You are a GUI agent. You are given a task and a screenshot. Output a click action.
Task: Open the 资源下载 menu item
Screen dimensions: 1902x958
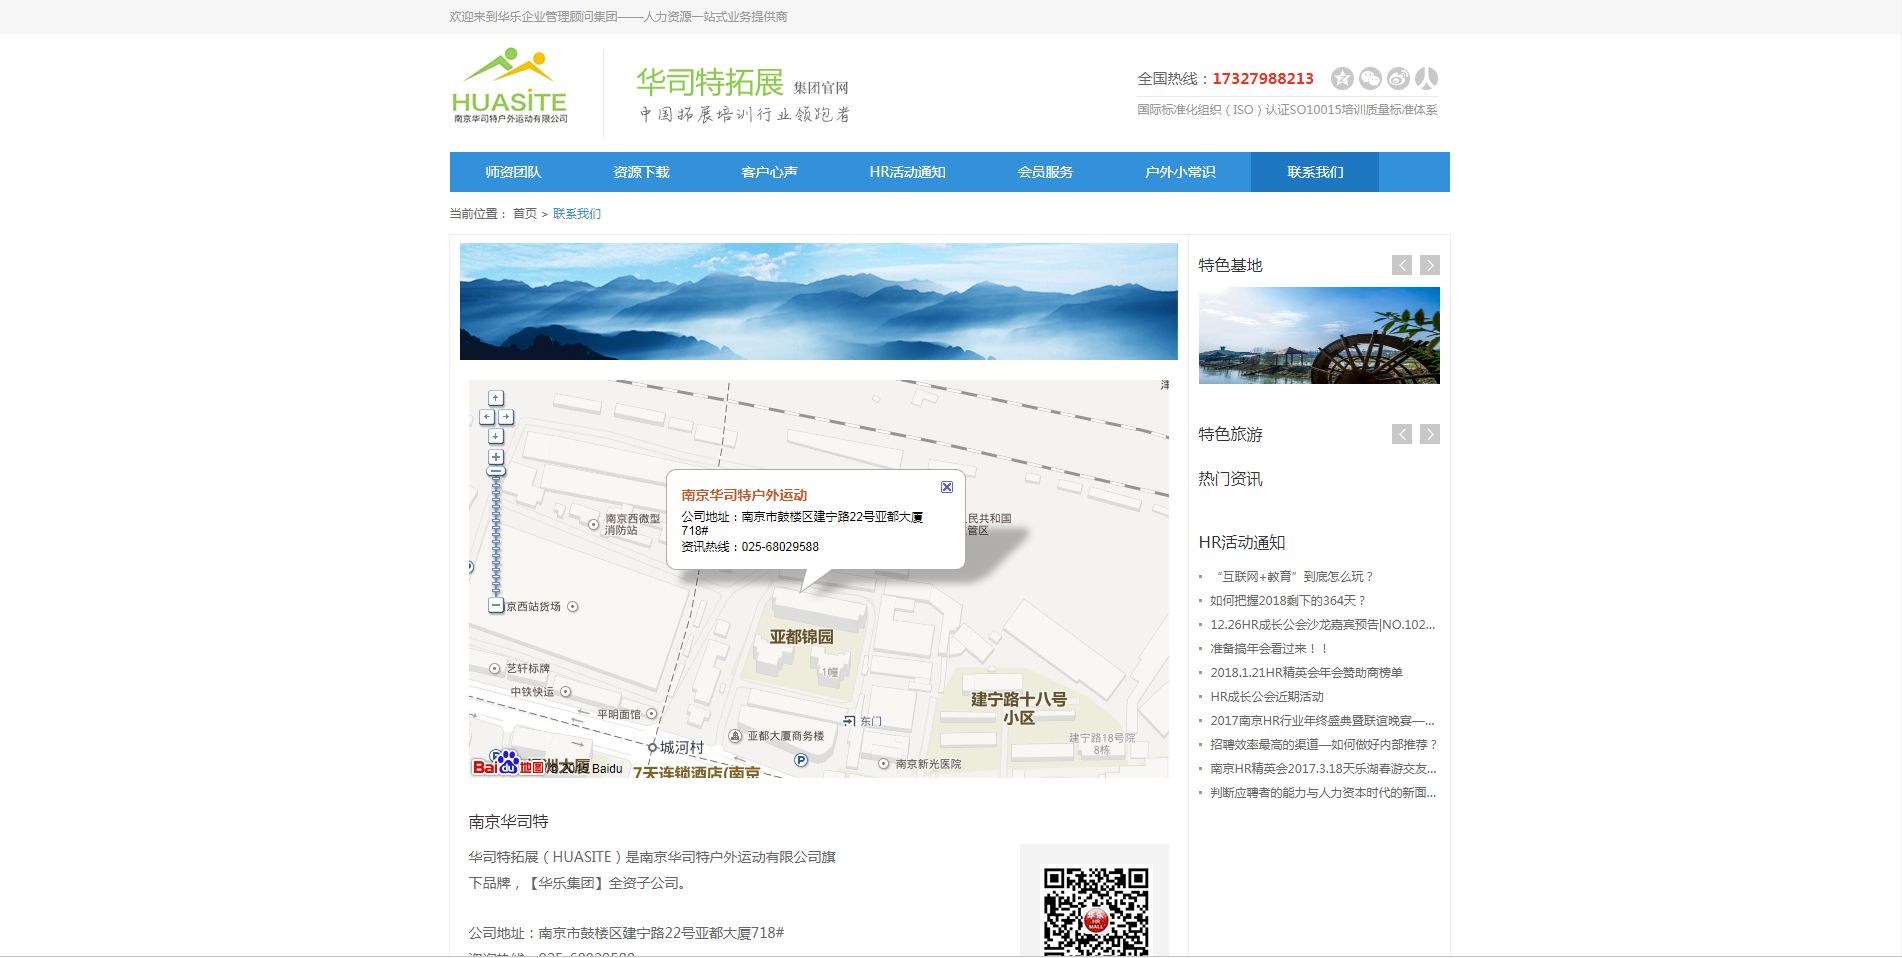coord(642,172)
